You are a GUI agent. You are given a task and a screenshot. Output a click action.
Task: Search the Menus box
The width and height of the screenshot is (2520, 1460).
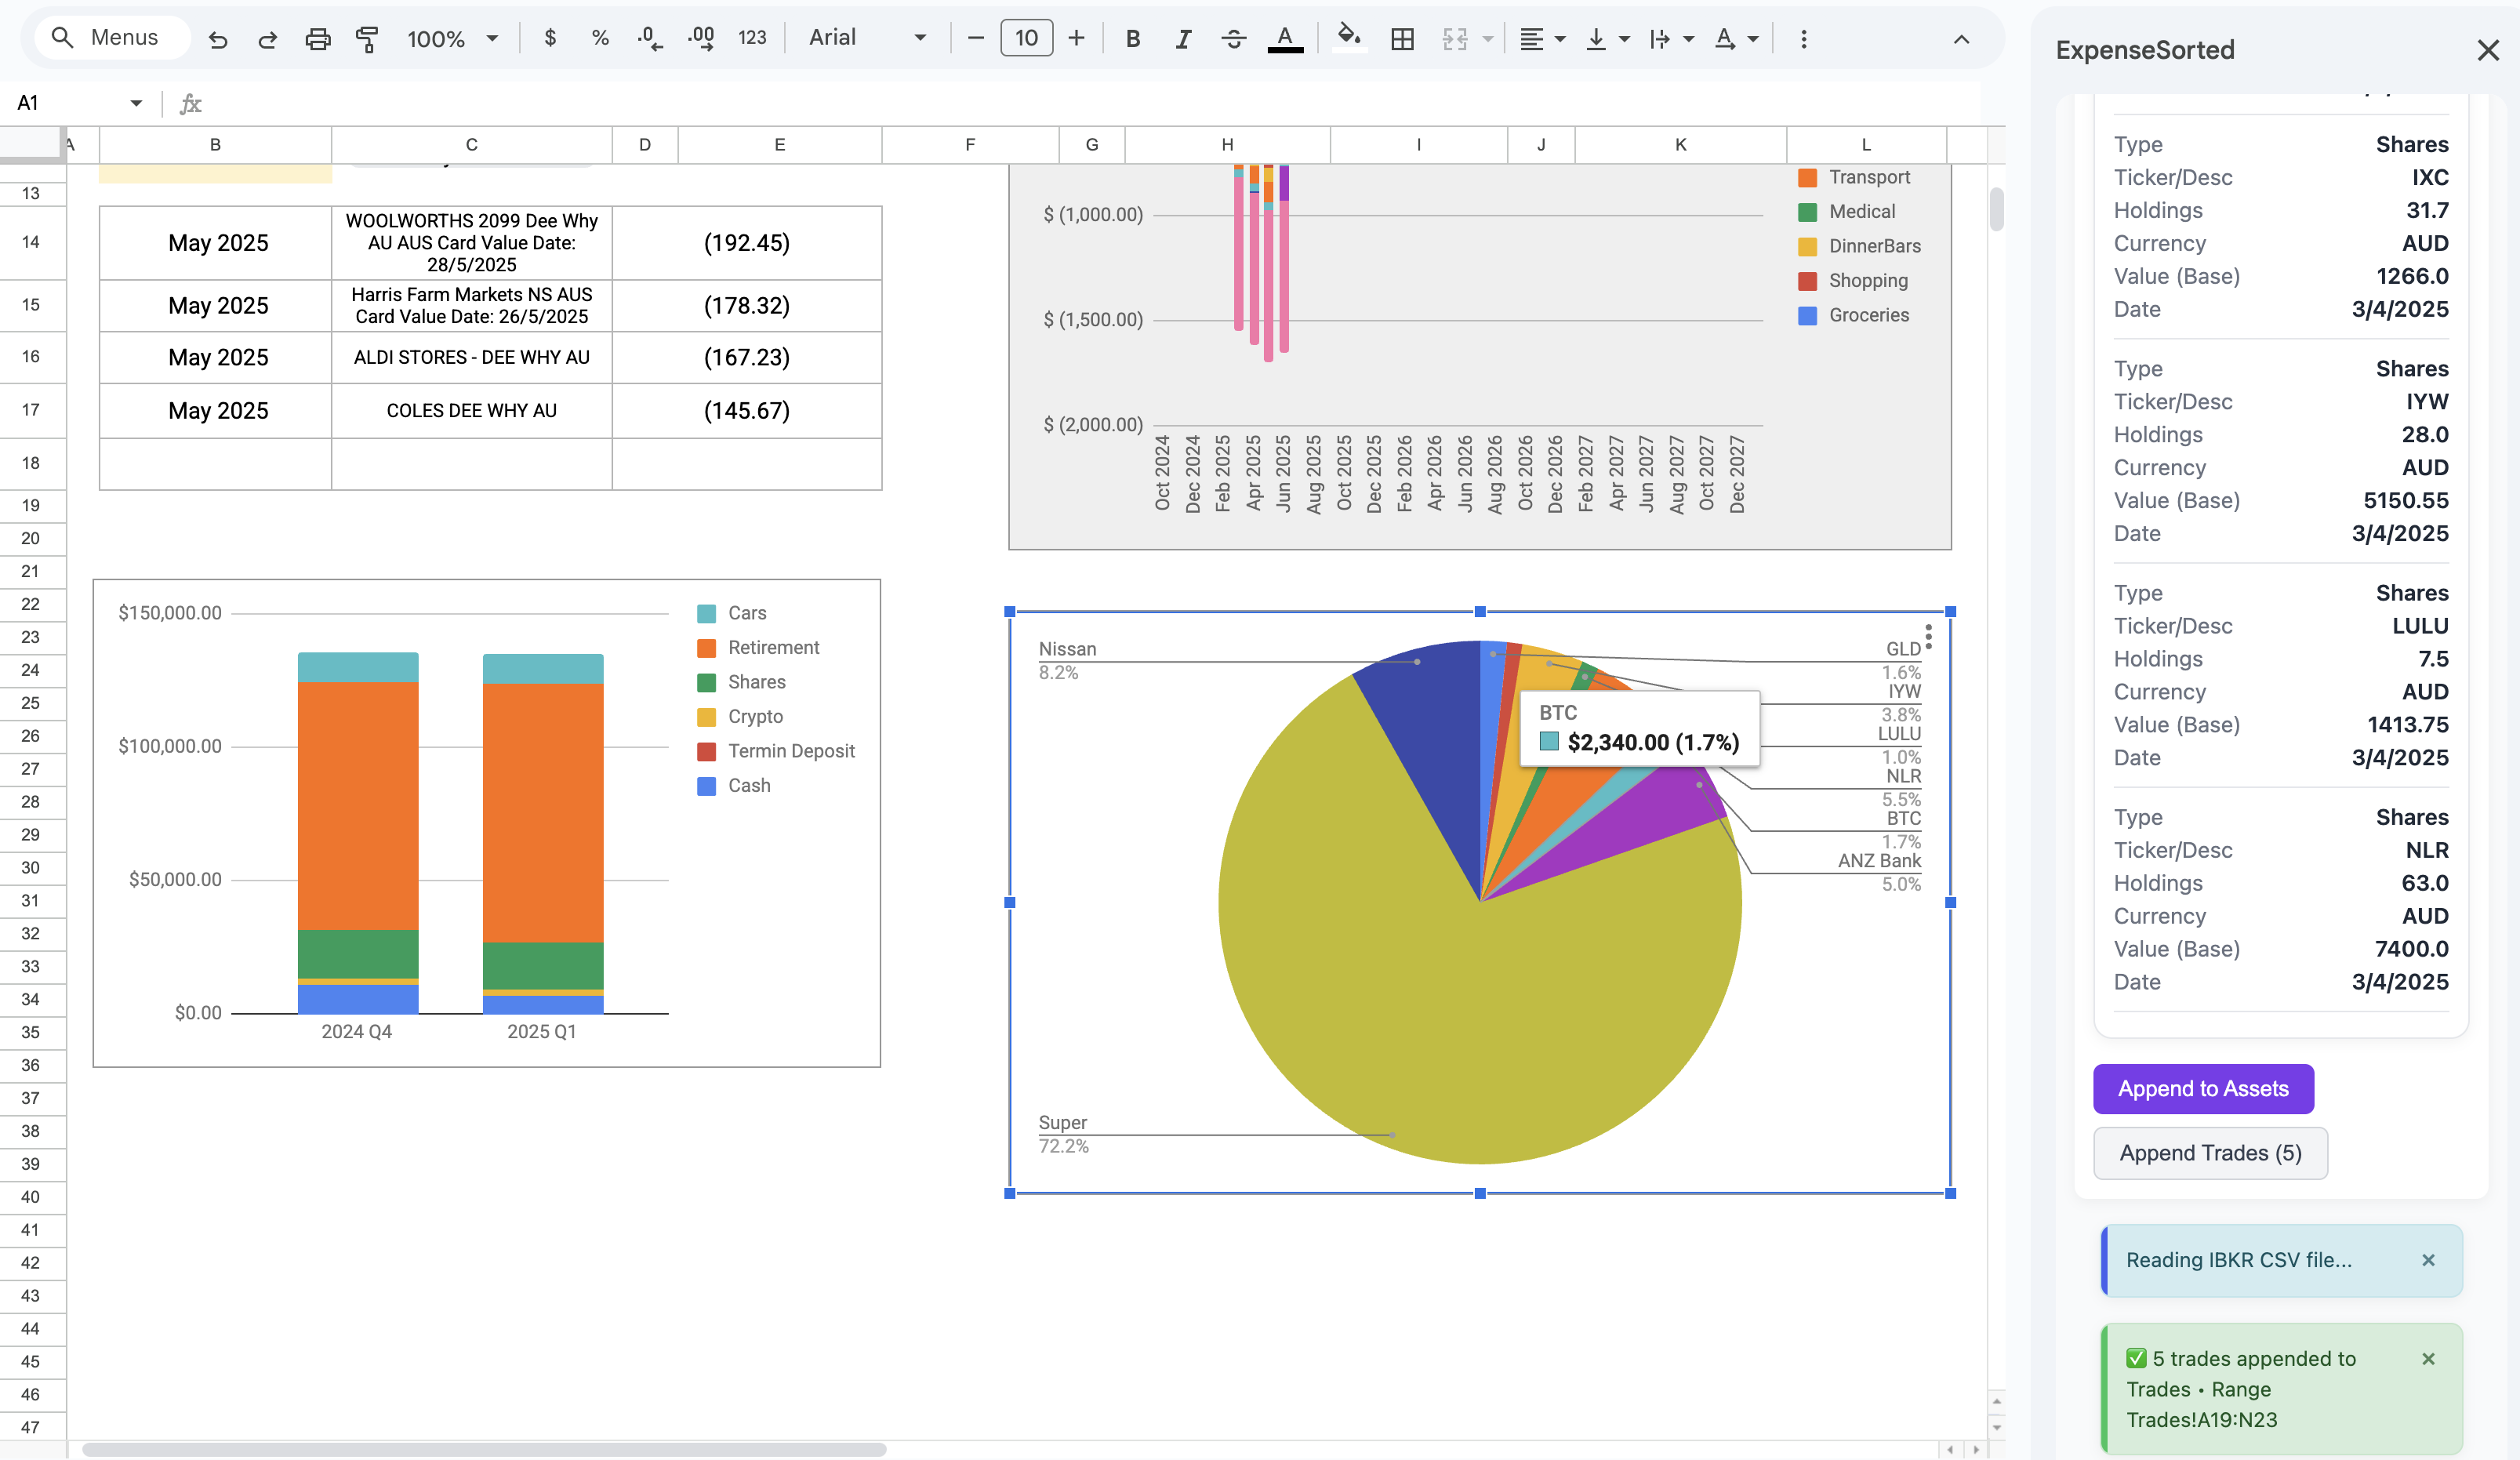112,38
